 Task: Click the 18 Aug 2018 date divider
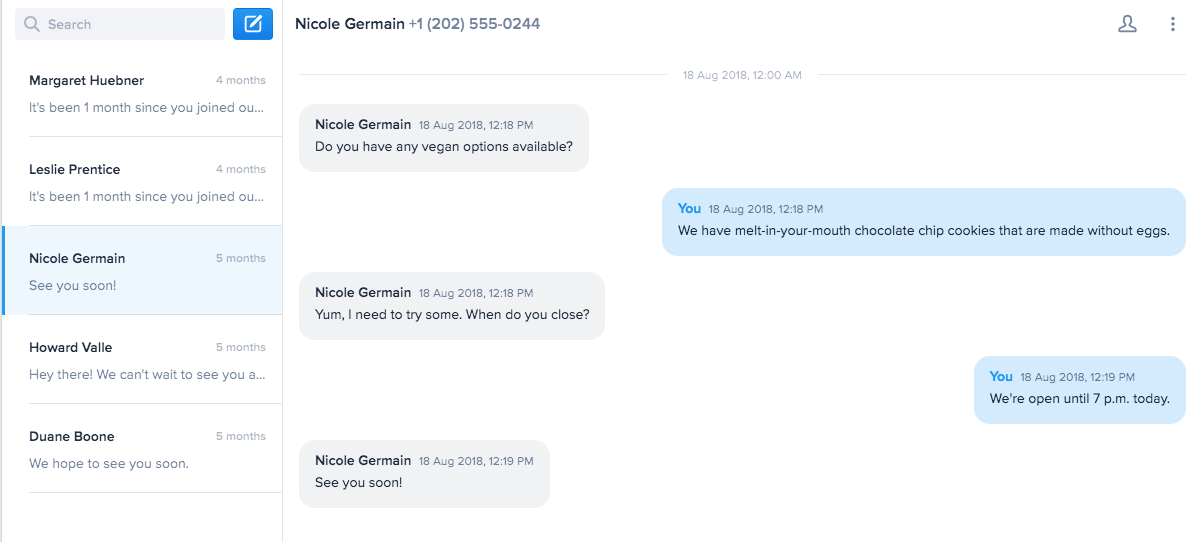click(x=742, y=75)
